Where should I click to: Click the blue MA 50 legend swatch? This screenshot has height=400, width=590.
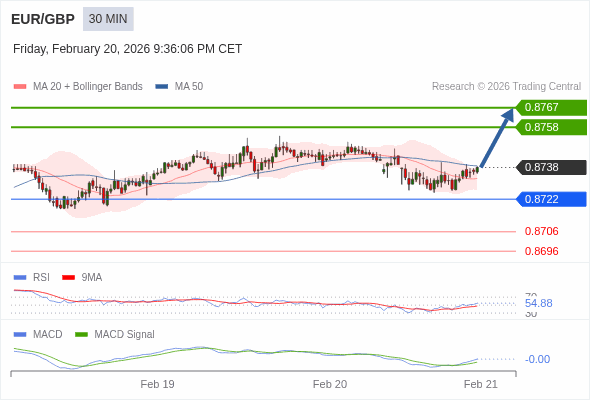click(162, 87)
